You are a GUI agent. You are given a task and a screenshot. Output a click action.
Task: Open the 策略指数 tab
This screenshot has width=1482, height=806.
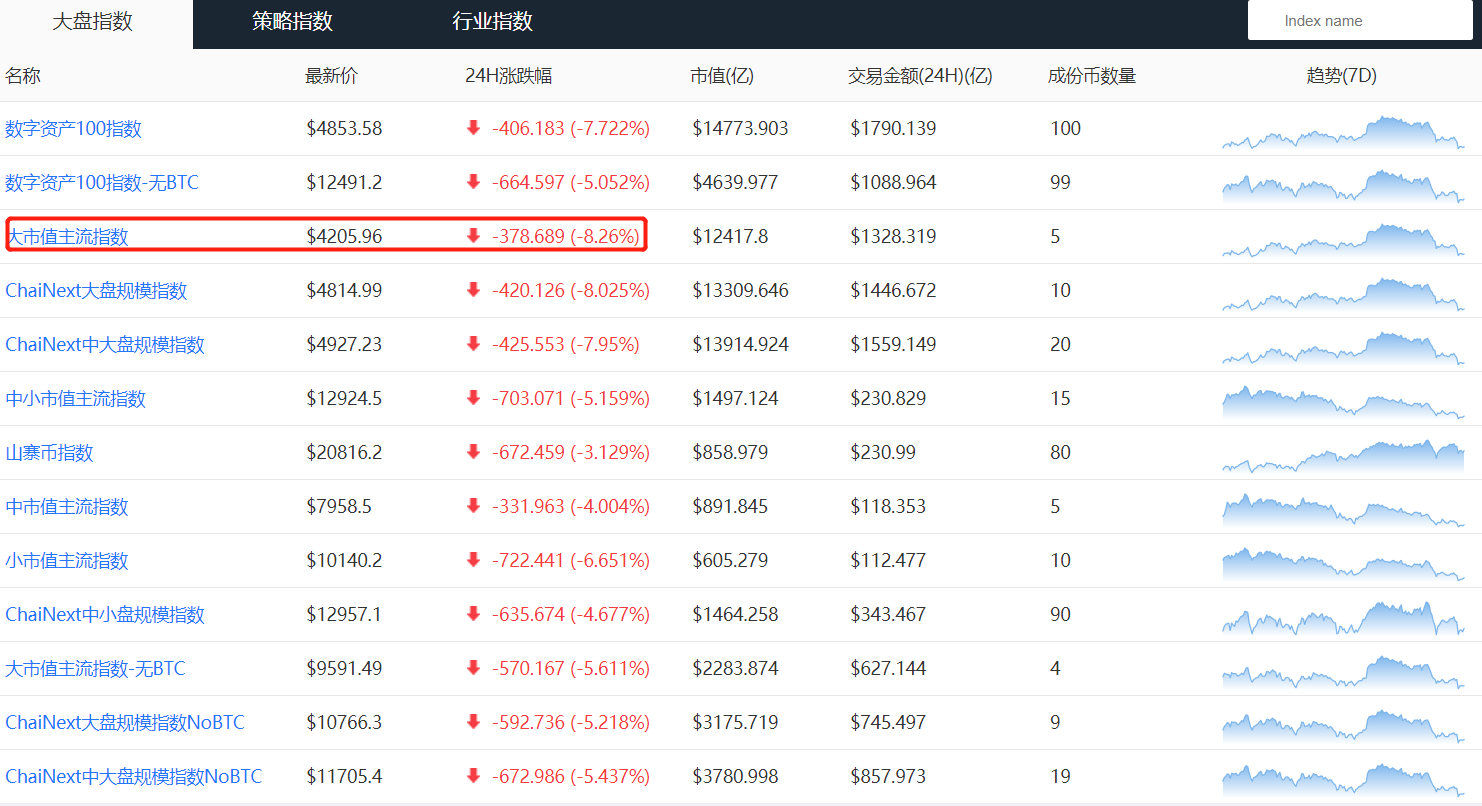(293, 22)
